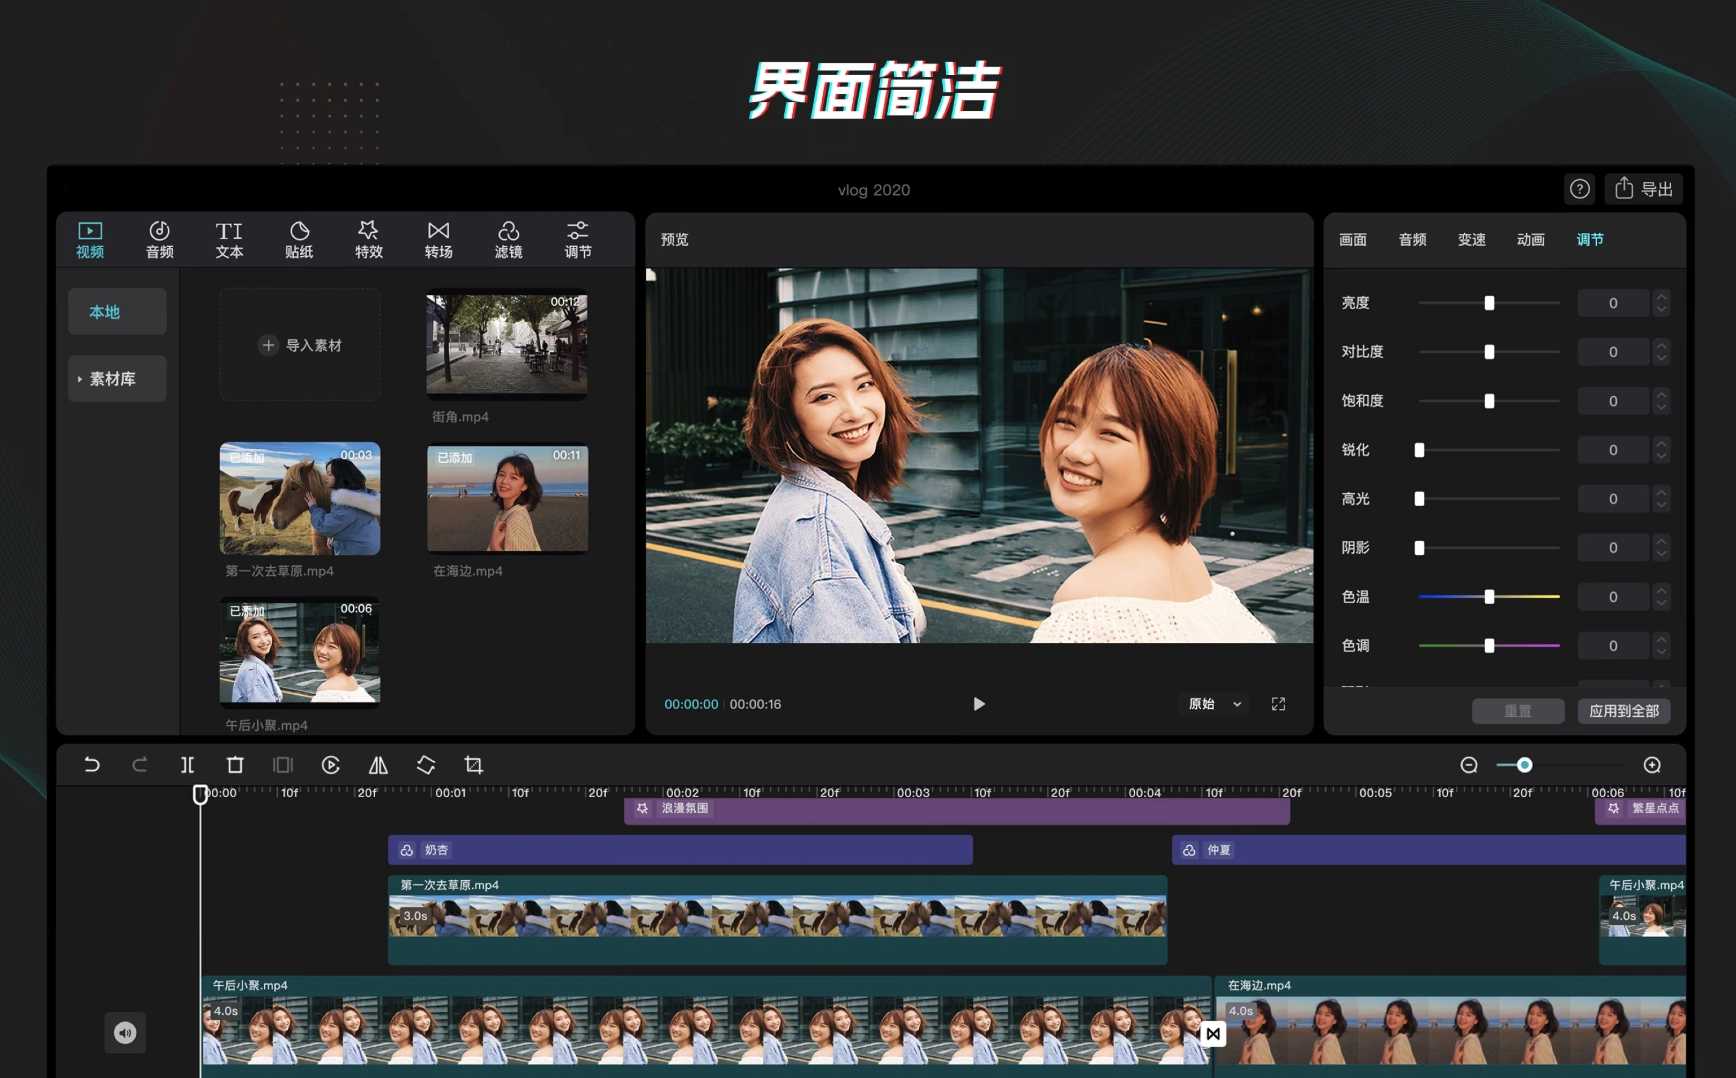Select the 第一次去草原.mp4 thumbnail
Image resolution: width=1736 pixels, height=1078 pixels.
(300, 498)
